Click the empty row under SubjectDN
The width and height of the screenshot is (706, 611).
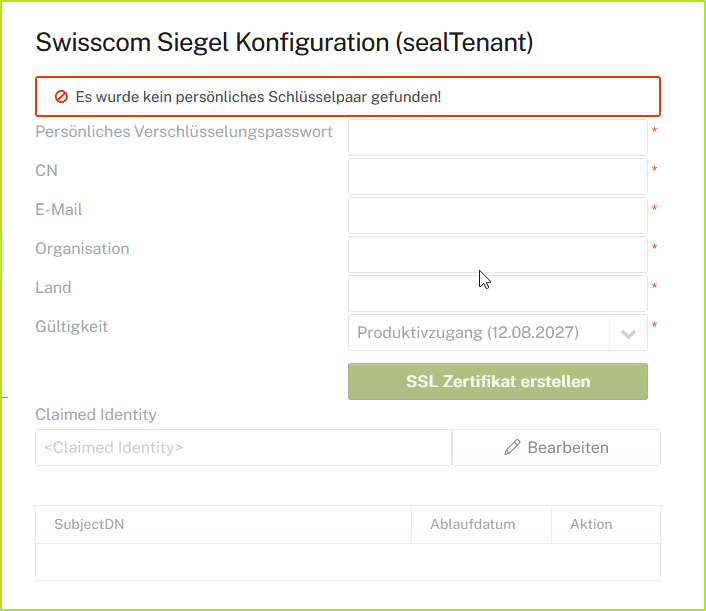tap(222, 561)
